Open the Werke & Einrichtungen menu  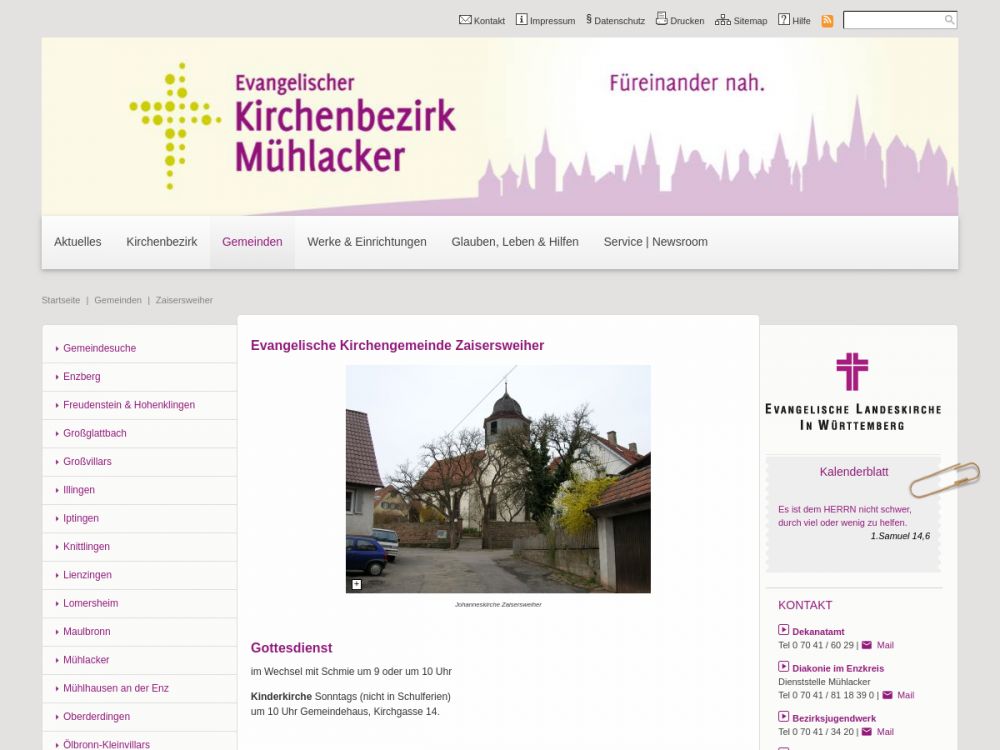pyautogui.click(x=367, y=242)
